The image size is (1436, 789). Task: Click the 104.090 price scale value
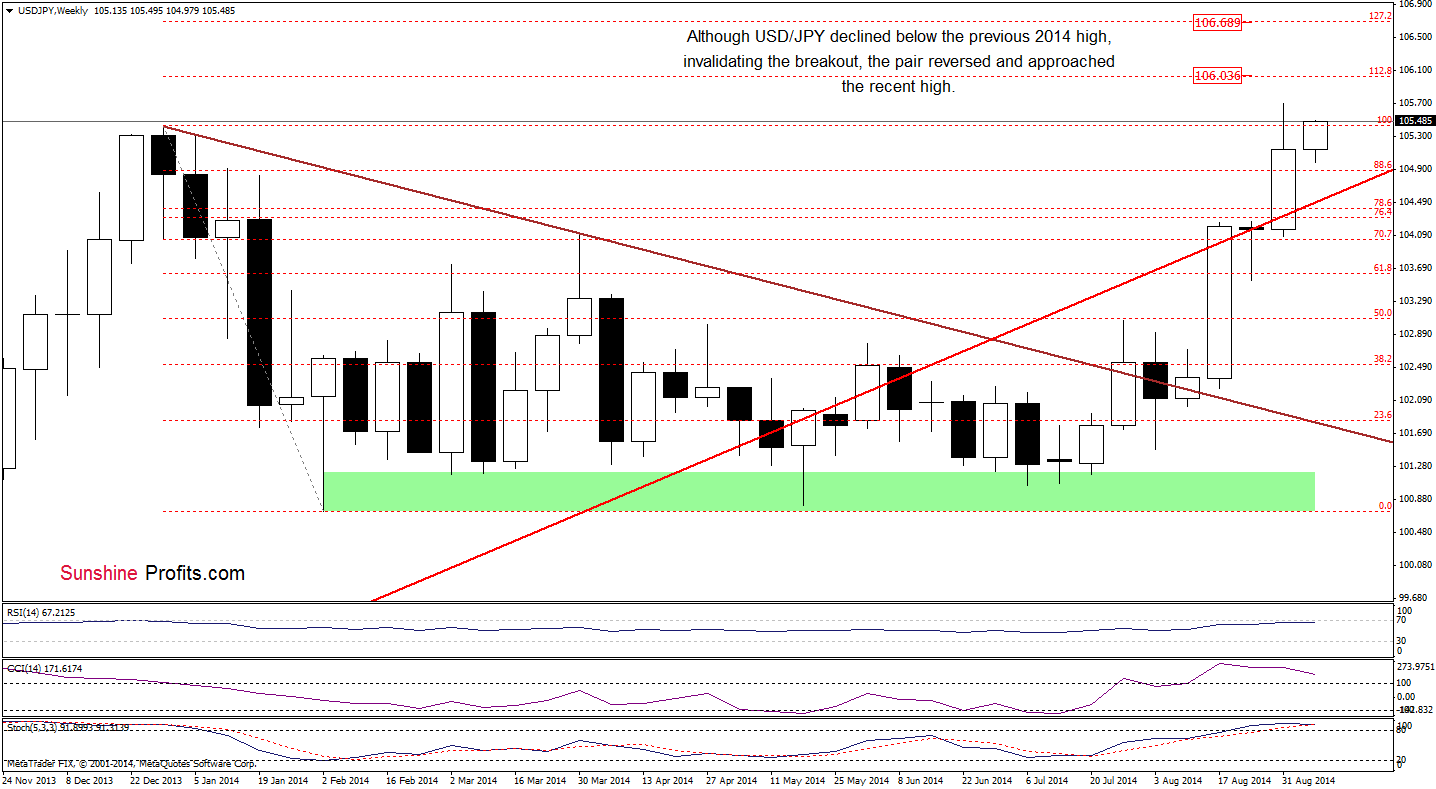point(1415,234)
